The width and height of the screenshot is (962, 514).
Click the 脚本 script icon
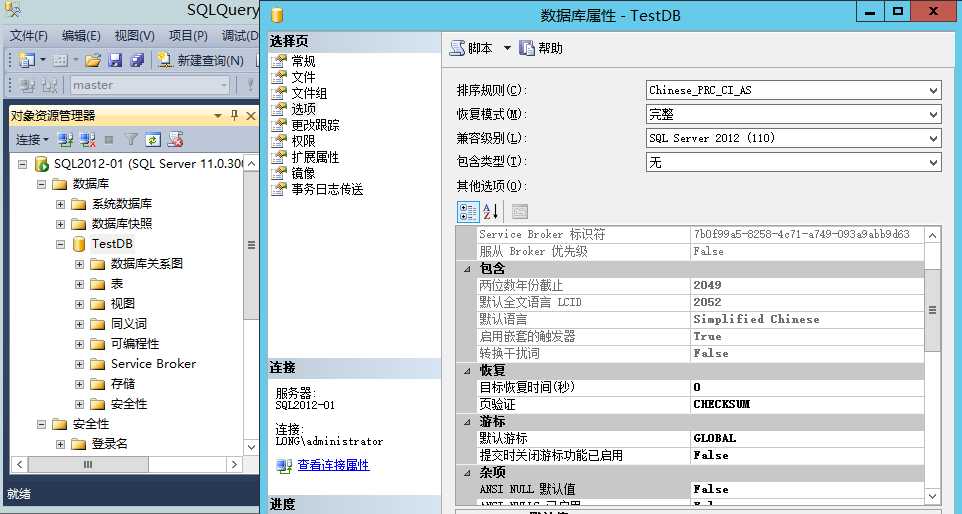(457, 48)
